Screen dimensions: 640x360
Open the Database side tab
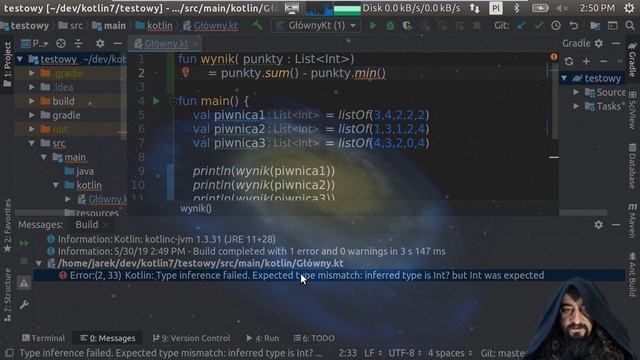point(633,166)
